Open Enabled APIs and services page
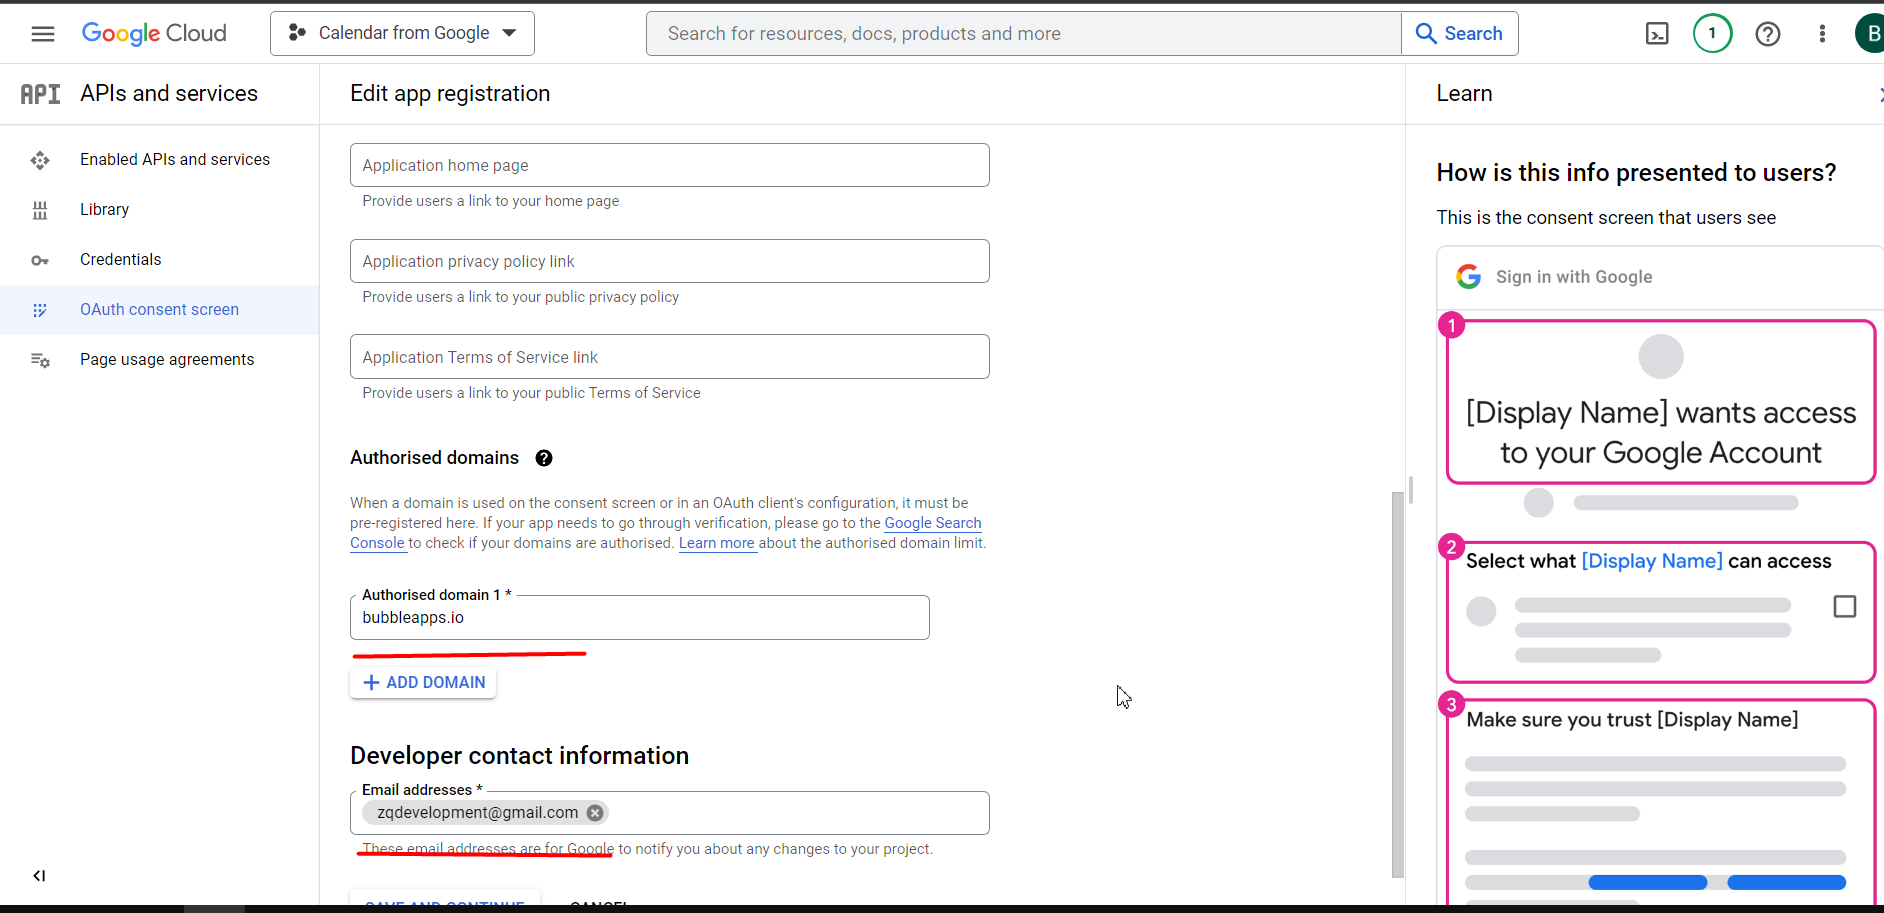Image resolution: width=1884 pixels, height=913 pixels. pyautogui.click(x=174, y=160)
